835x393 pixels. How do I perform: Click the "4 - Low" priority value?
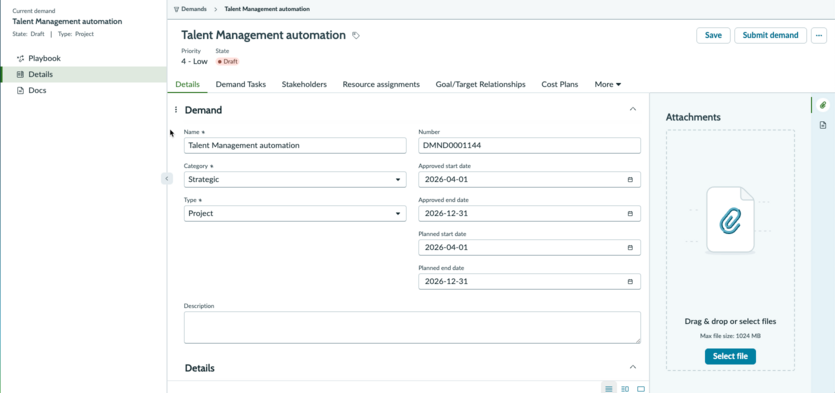[x=194, y=61]
